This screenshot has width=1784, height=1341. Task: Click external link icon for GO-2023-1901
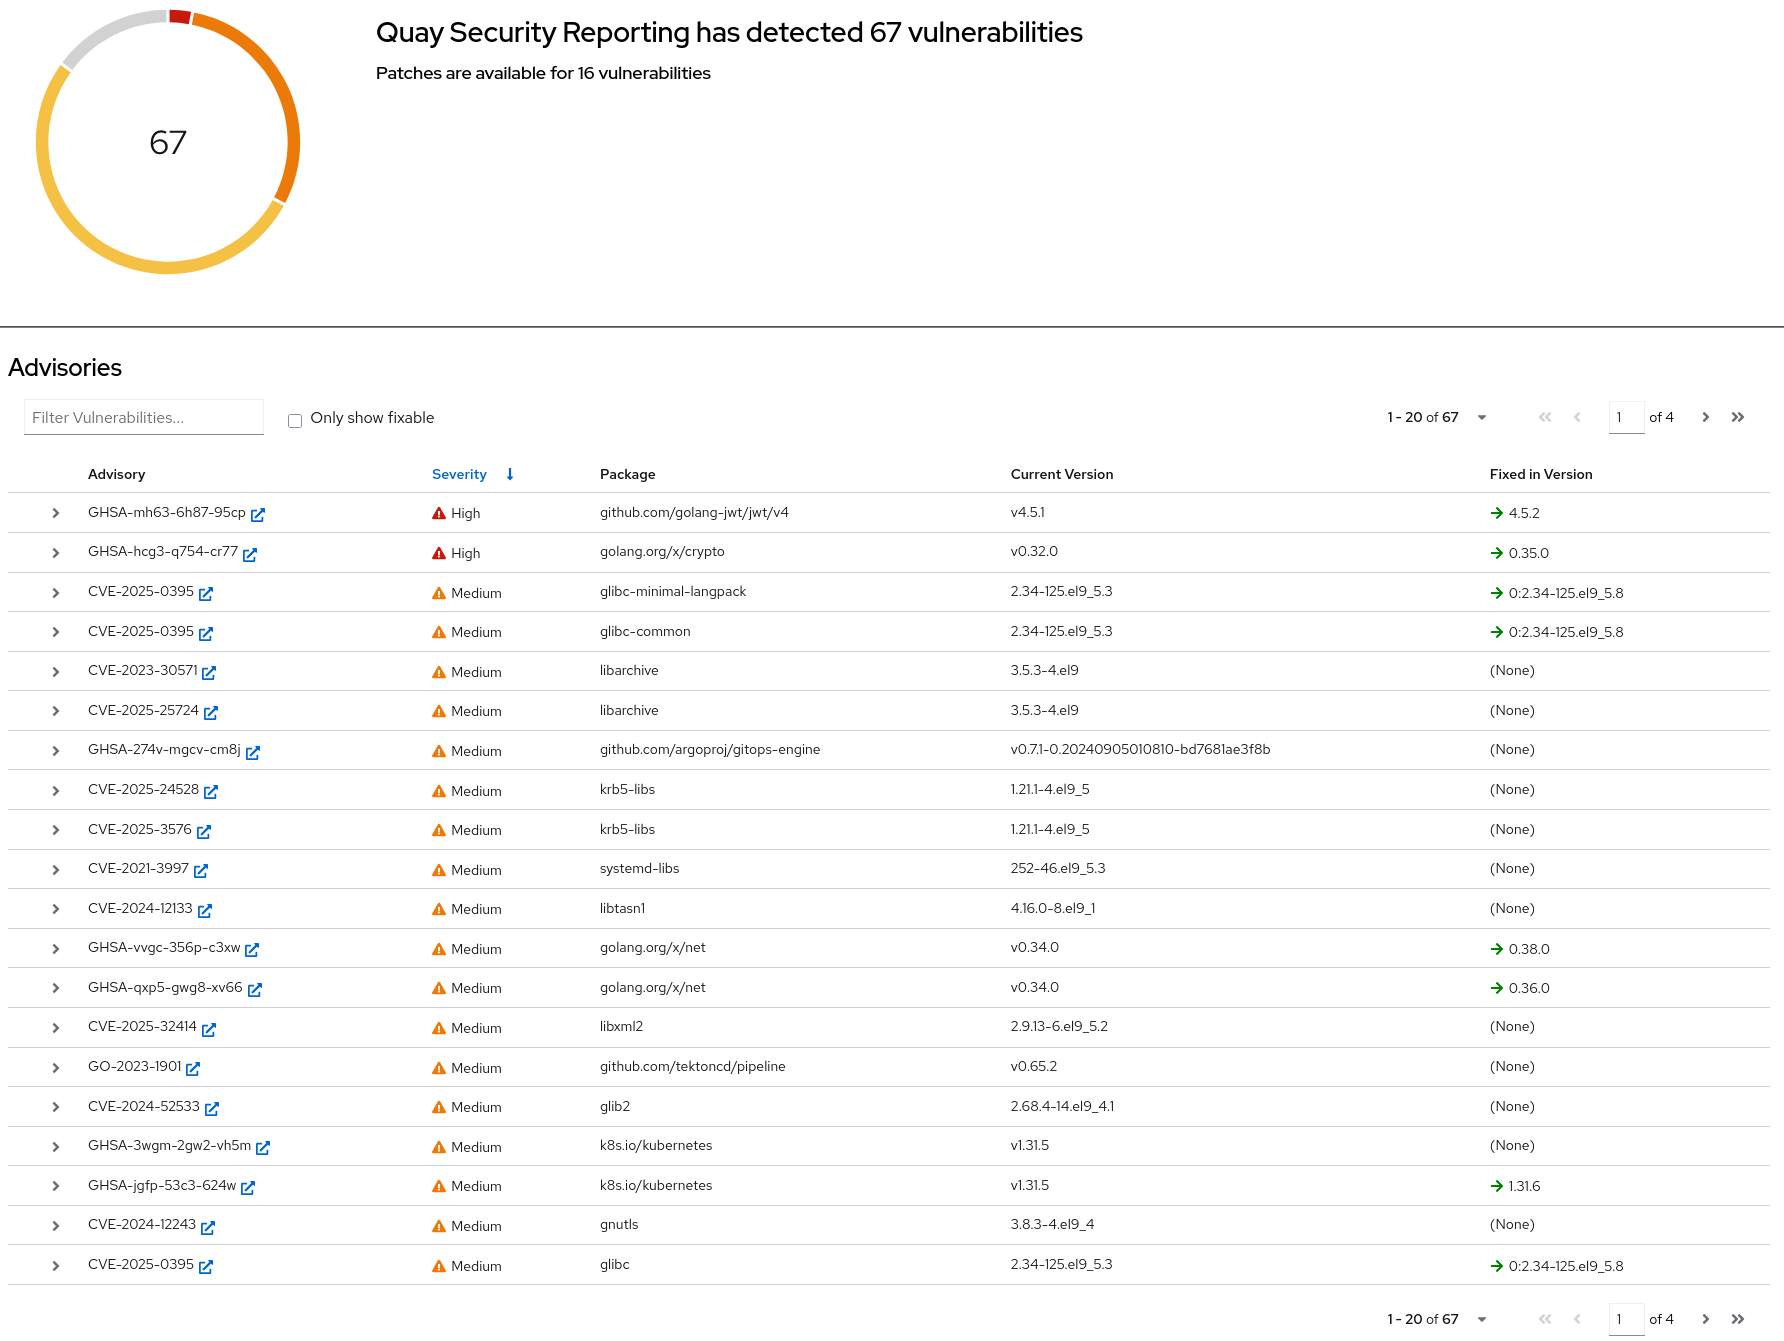193,1068
